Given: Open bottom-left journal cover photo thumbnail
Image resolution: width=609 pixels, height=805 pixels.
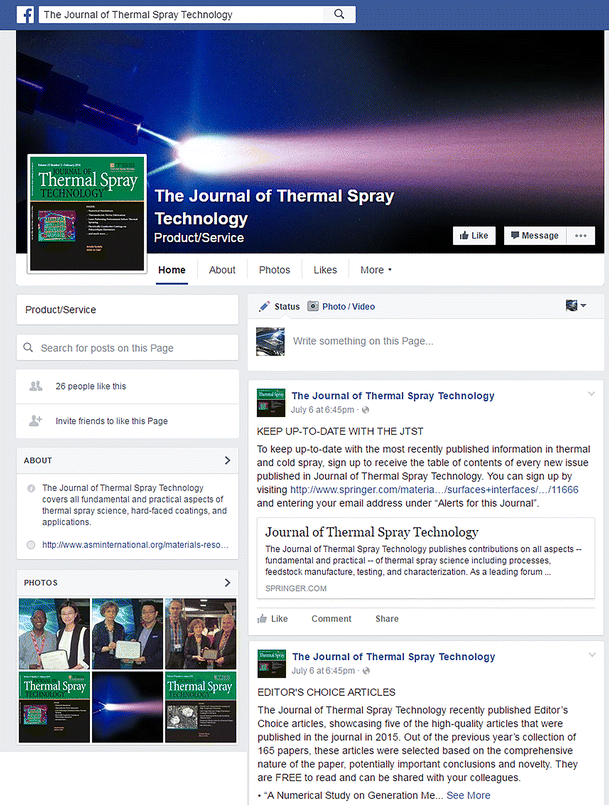Looking at the screenshot, I should pos(54,707).
